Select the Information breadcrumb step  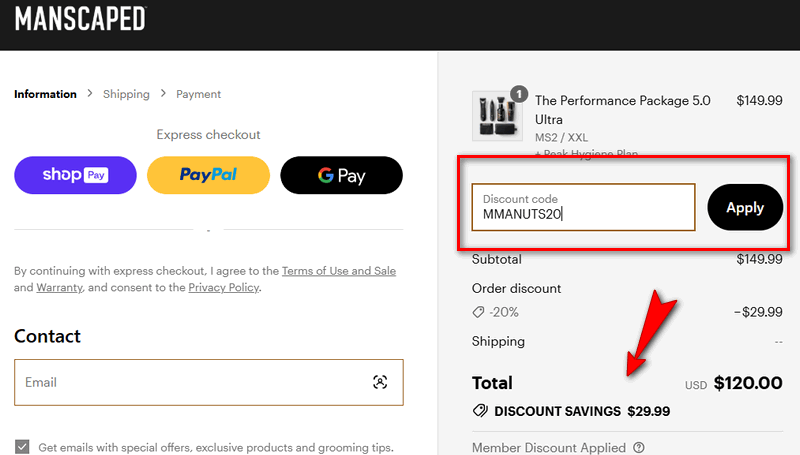[45, 94]
